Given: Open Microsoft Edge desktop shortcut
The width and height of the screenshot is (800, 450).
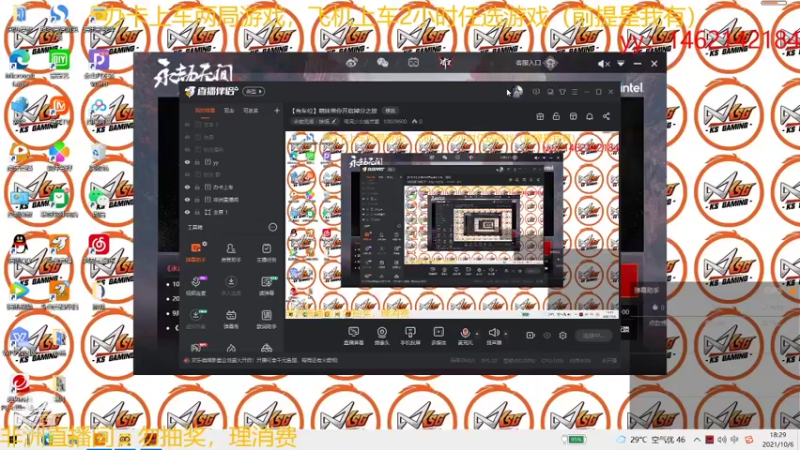Looking at the screenshot, I should pyautogui.click(x=19, y=66).
